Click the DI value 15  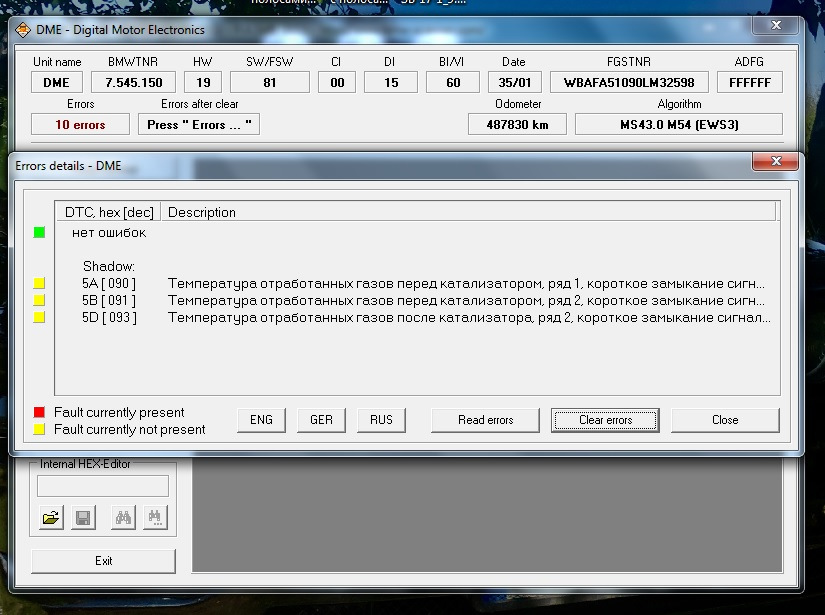[390, 83]
